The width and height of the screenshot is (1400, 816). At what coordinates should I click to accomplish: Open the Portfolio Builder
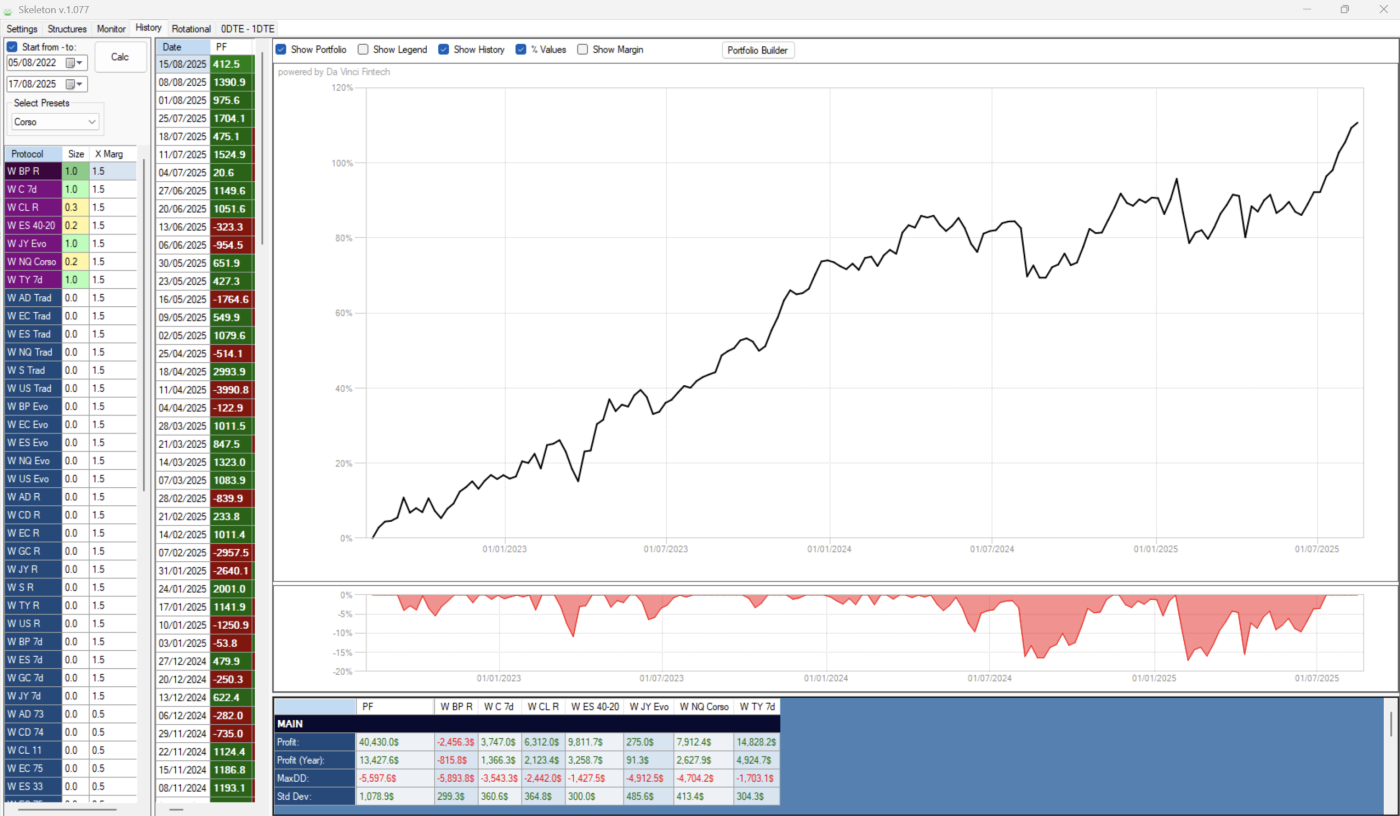(x=758, y=50)
